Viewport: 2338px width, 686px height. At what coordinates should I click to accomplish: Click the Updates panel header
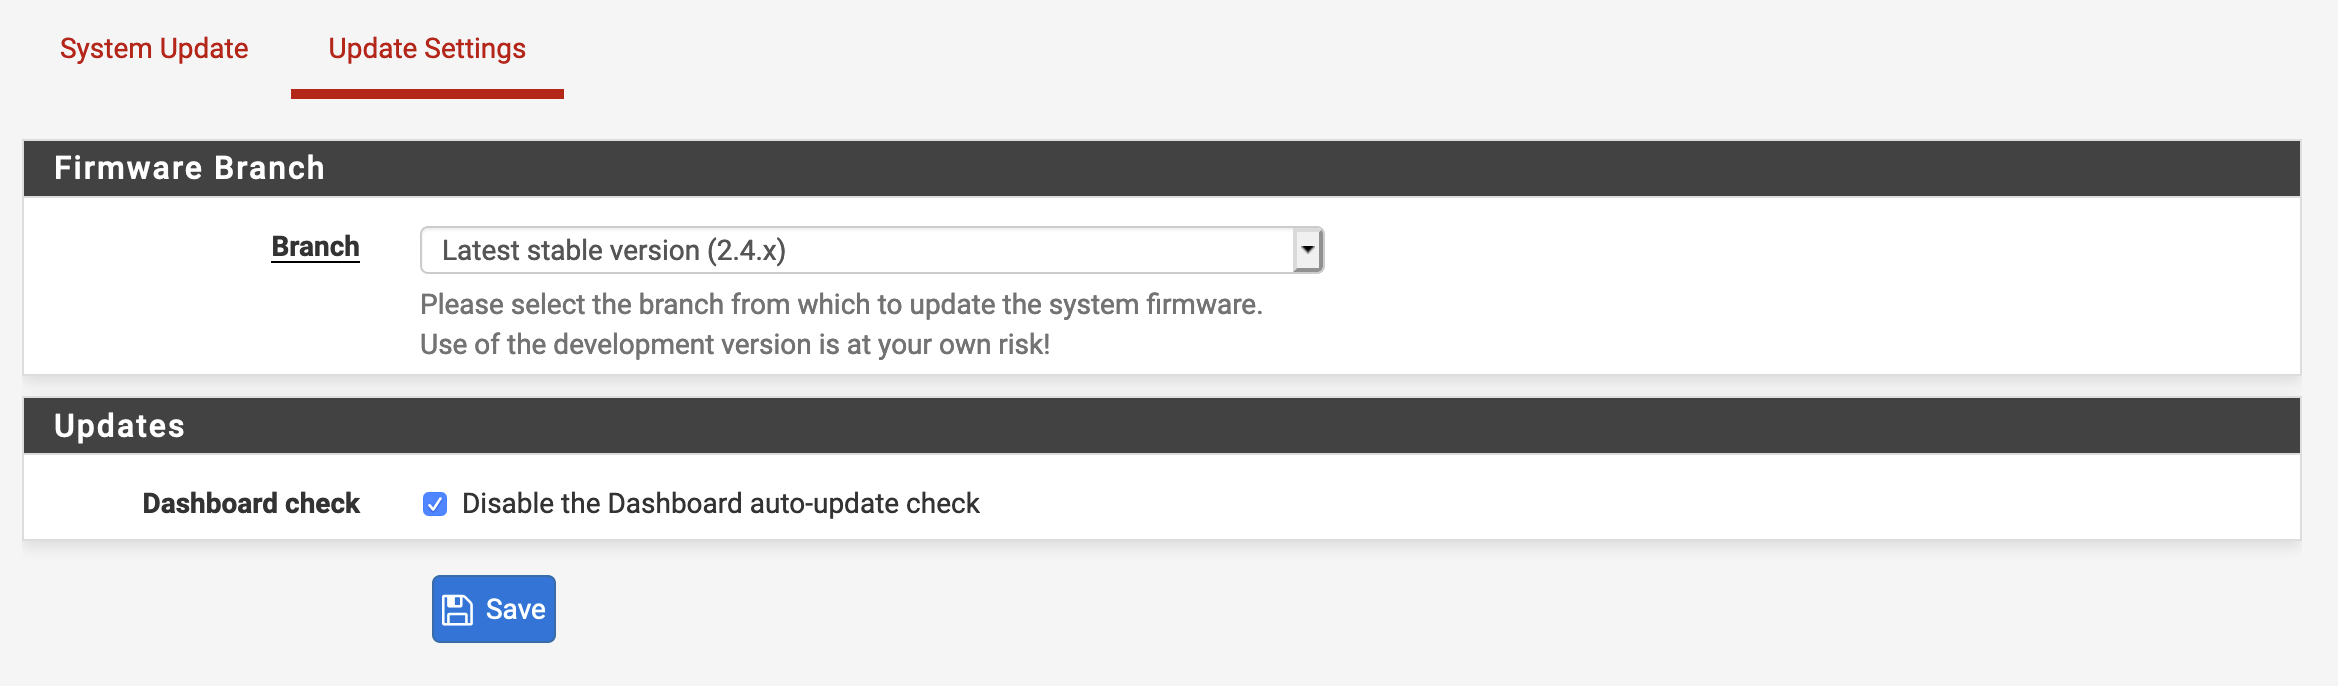[1162, 426]
